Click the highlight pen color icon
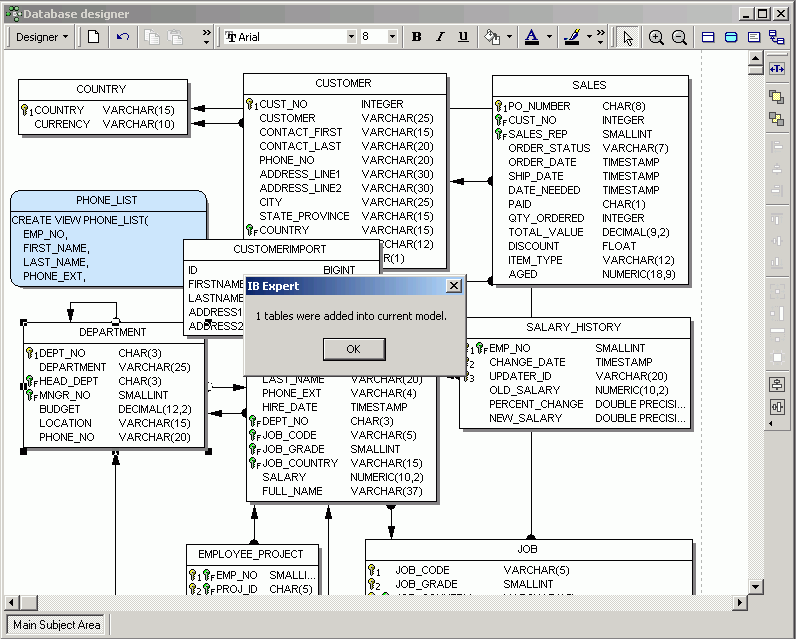 572,37
